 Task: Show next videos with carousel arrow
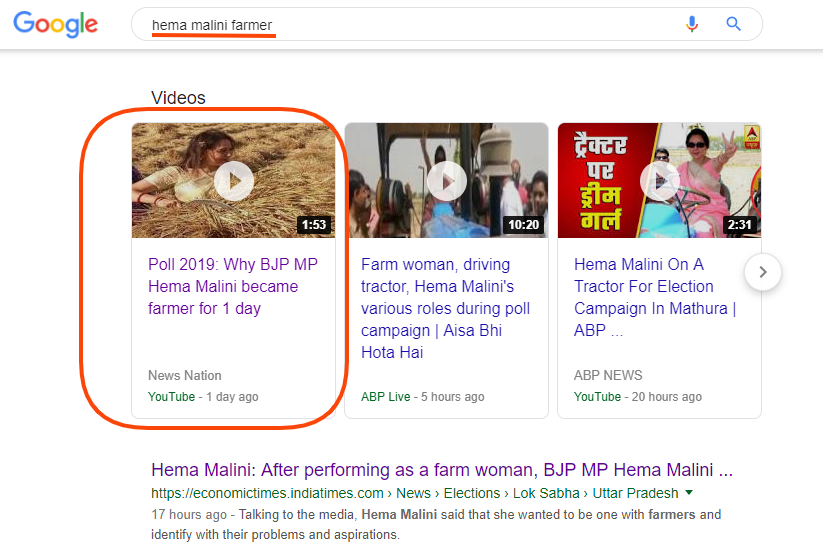763,272
